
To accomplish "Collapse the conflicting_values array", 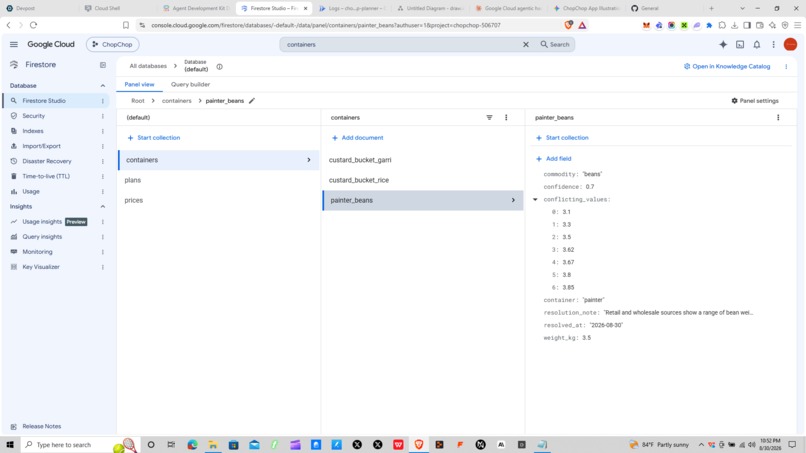I will point(535,200).
